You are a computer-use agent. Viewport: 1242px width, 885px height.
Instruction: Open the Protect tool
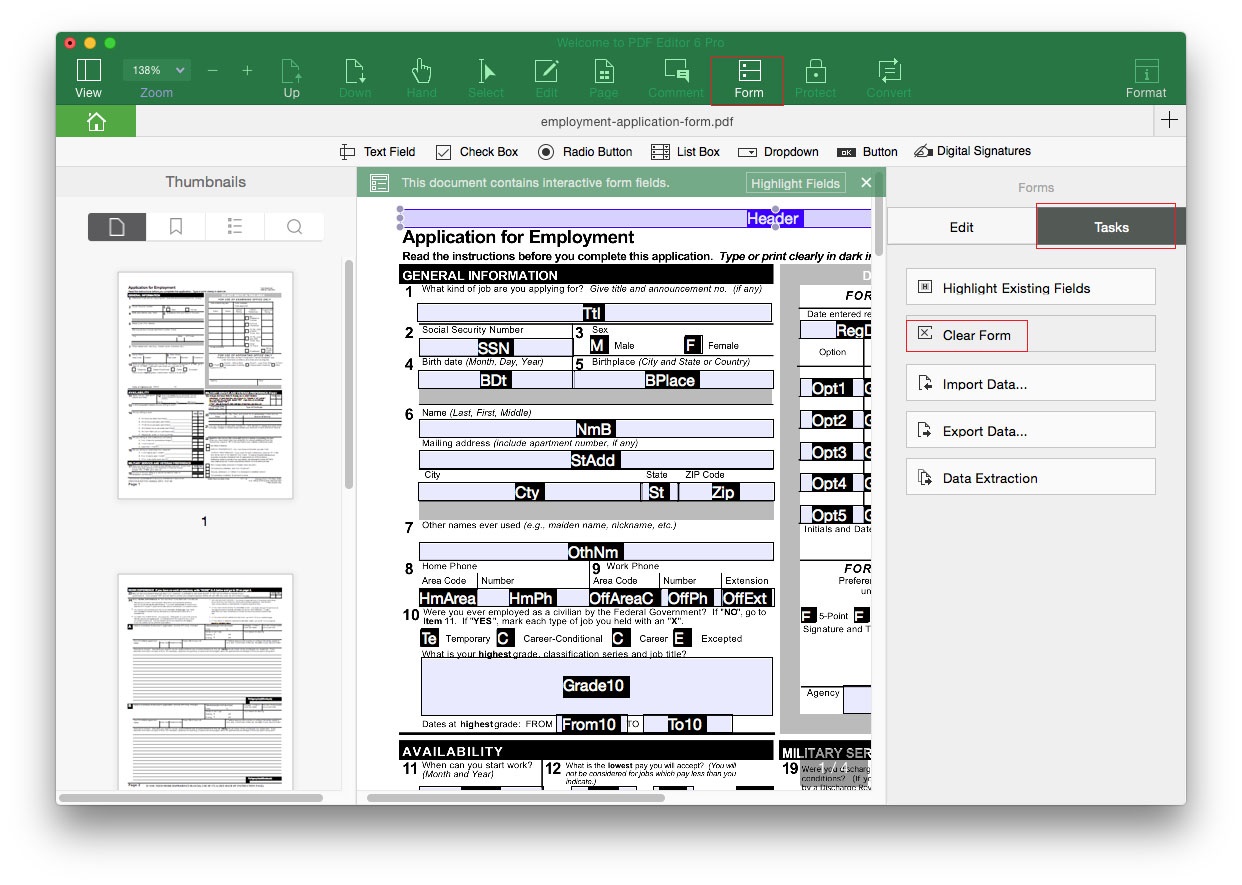coord(815,78)
